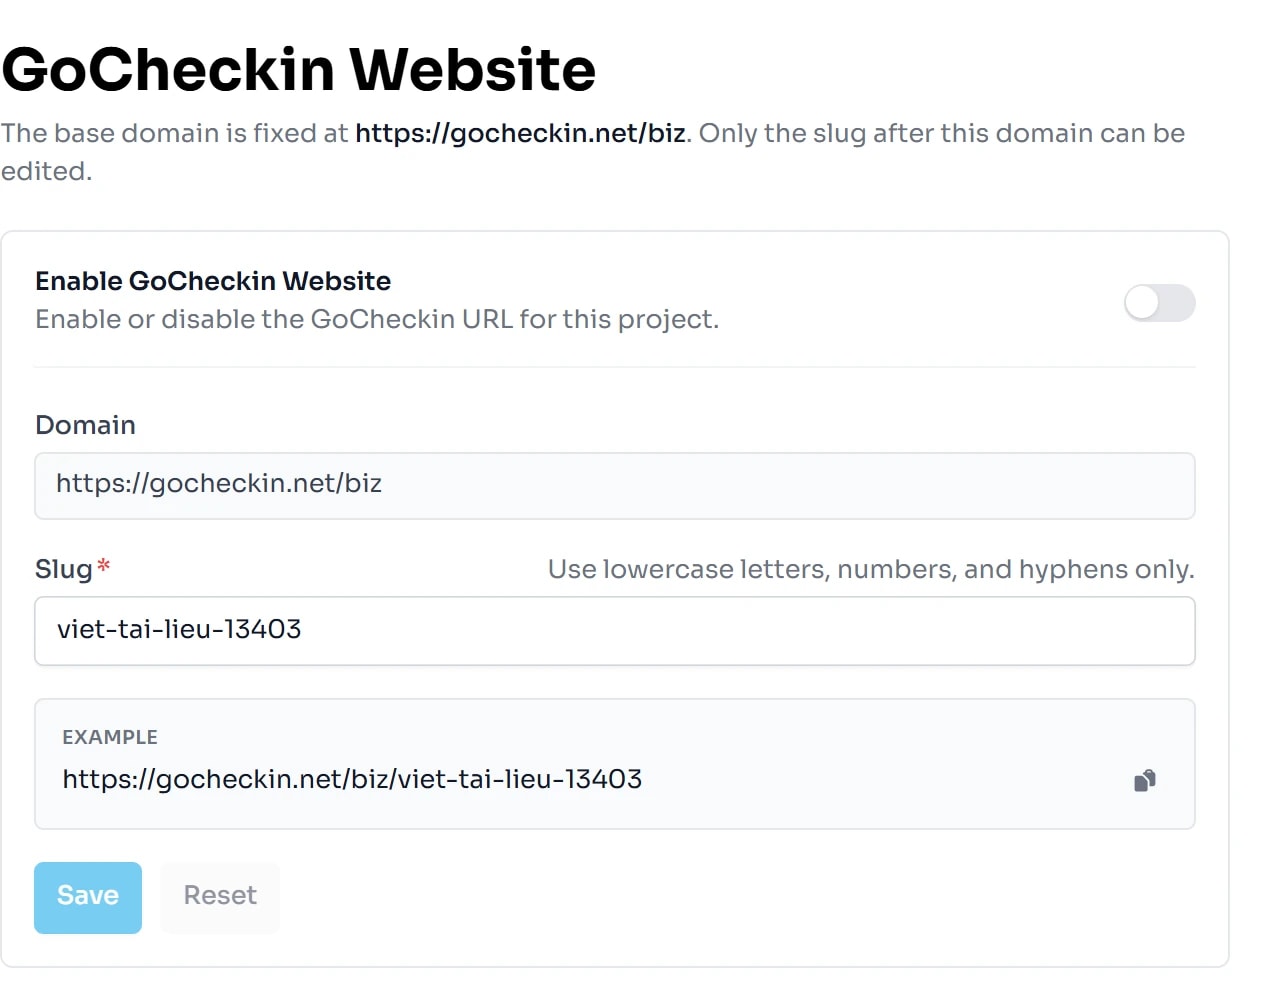Click the Save button

[x=88, y=898]
